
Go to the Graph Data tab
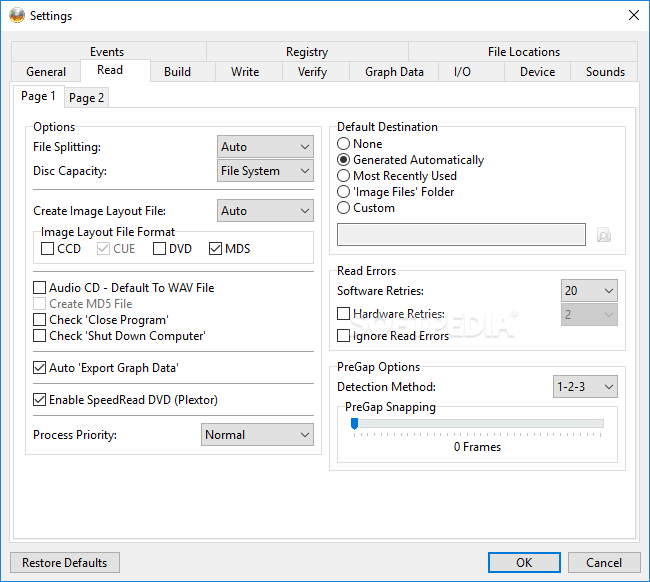tap(394, 72)
